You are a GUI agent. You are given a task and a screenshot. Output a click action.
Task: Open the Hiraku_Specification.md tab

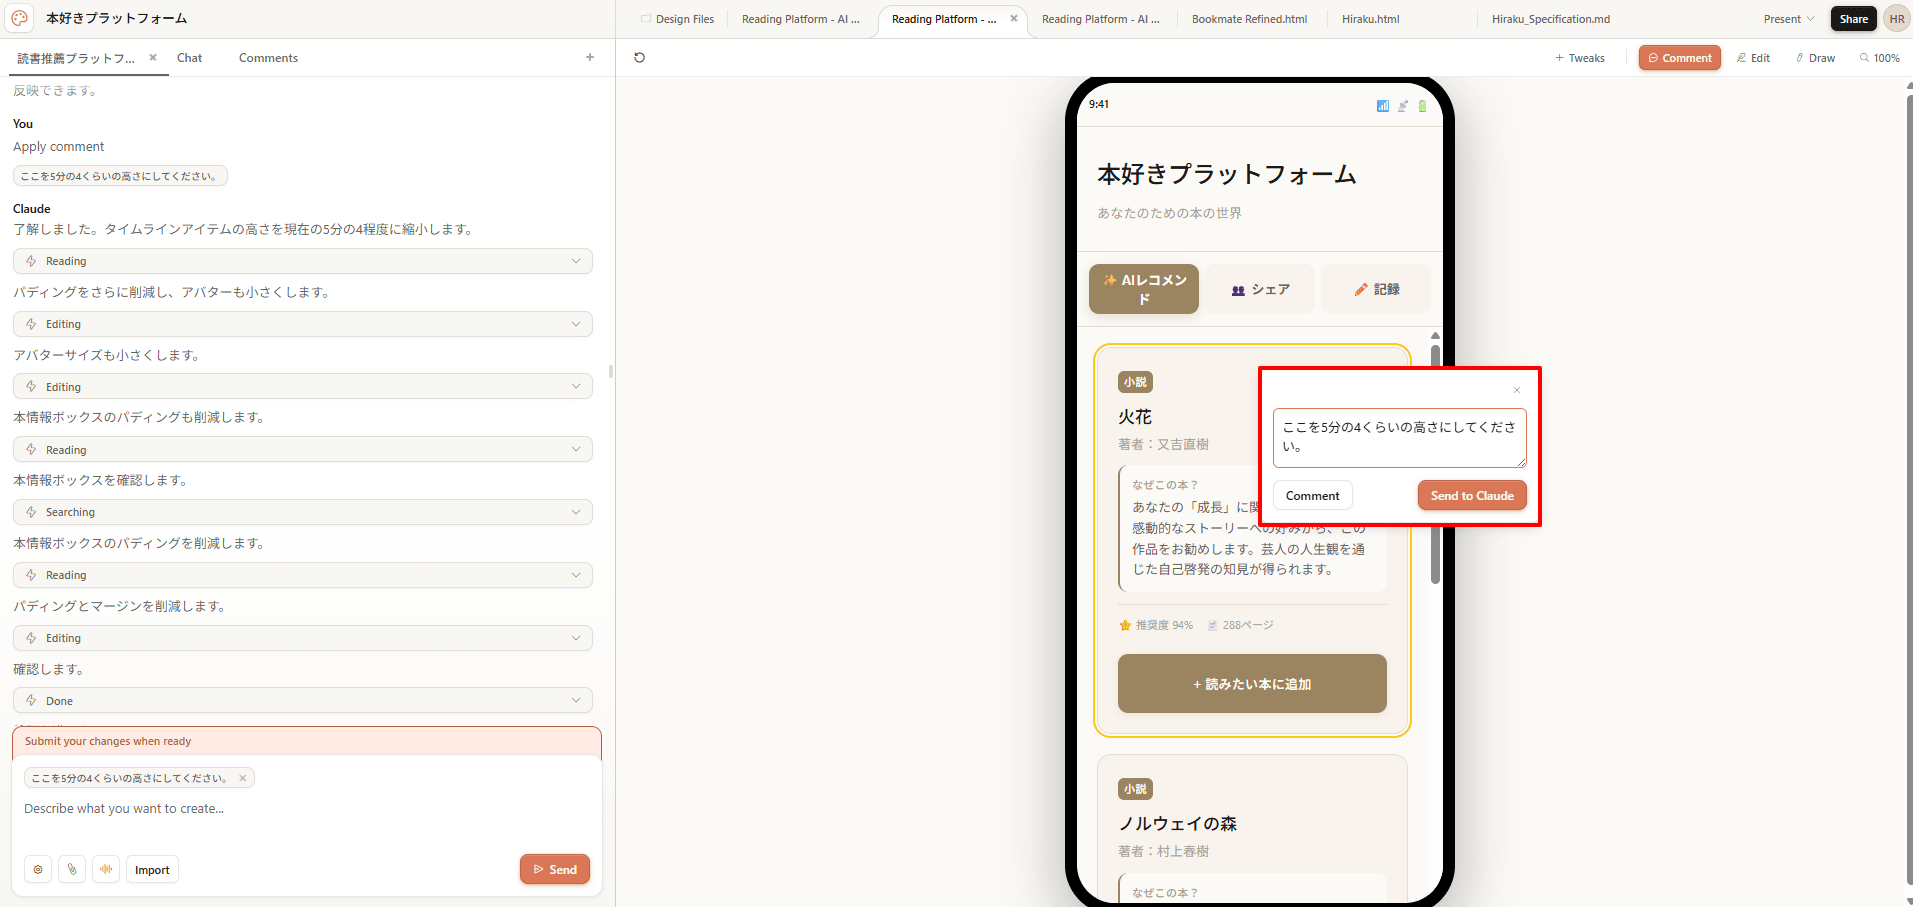[x=1550, y=19]
